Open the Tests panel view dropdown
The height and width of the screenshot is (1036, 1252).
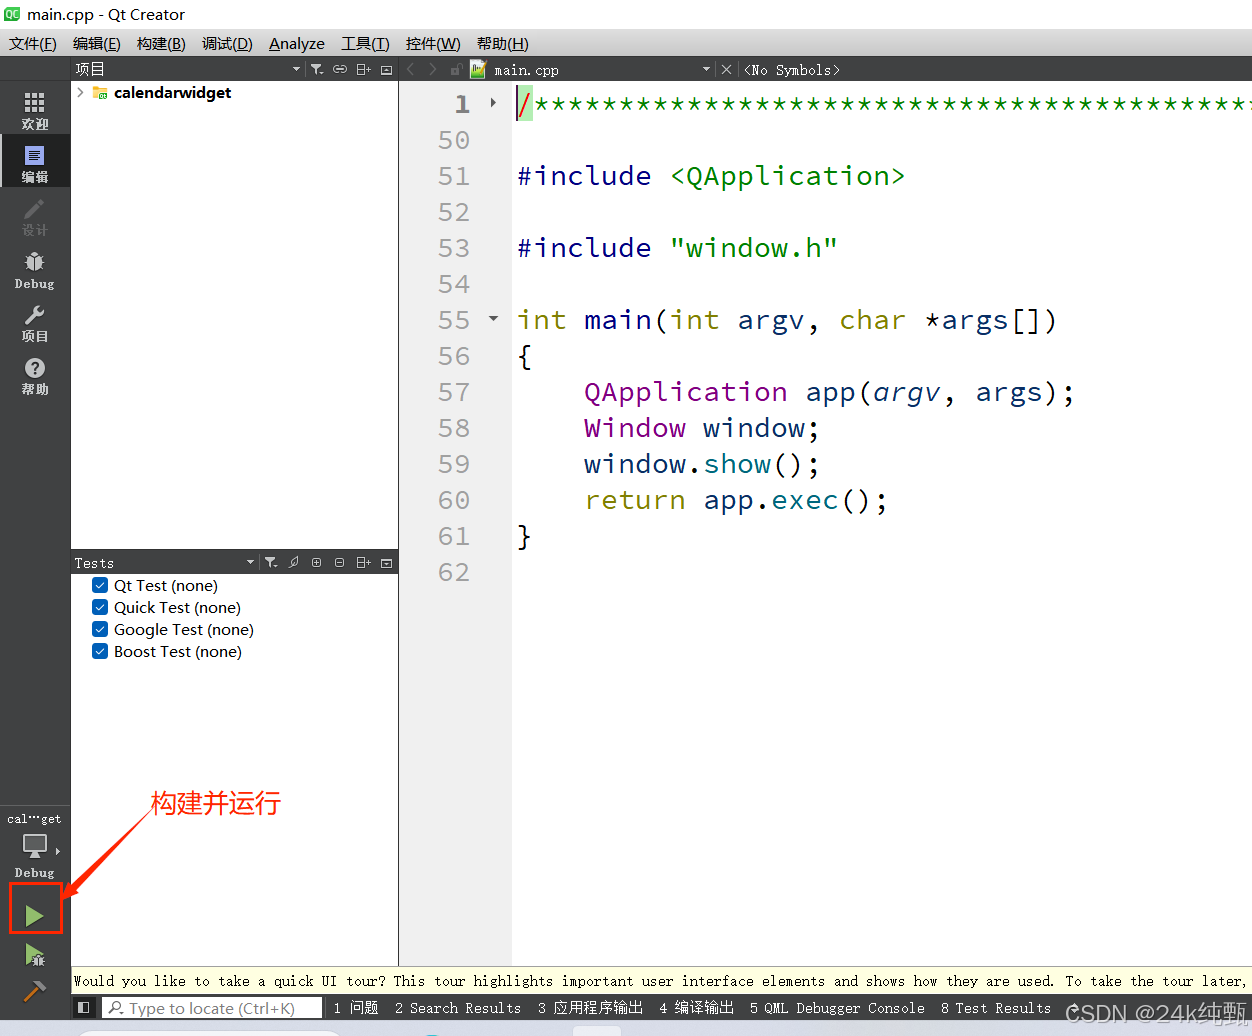click(x=250, y=563)
